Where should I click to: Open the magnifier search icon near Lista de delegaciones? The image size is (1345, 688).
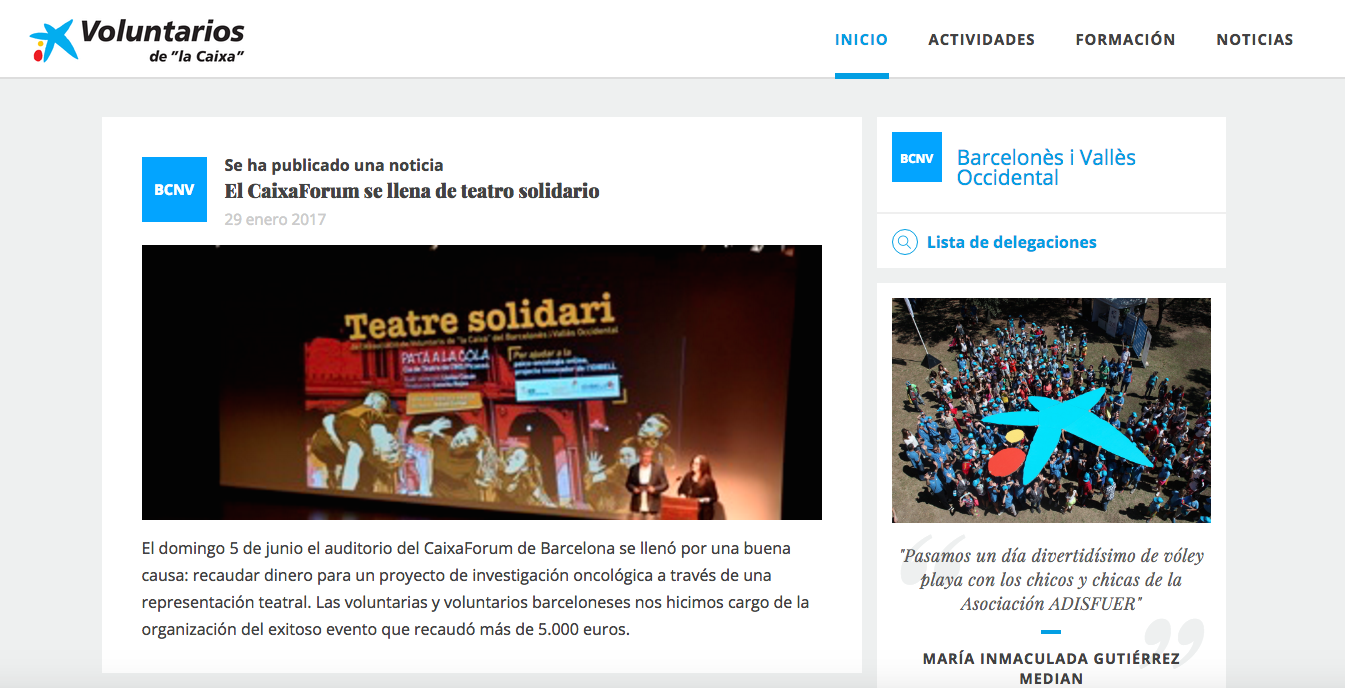point(904,241)
